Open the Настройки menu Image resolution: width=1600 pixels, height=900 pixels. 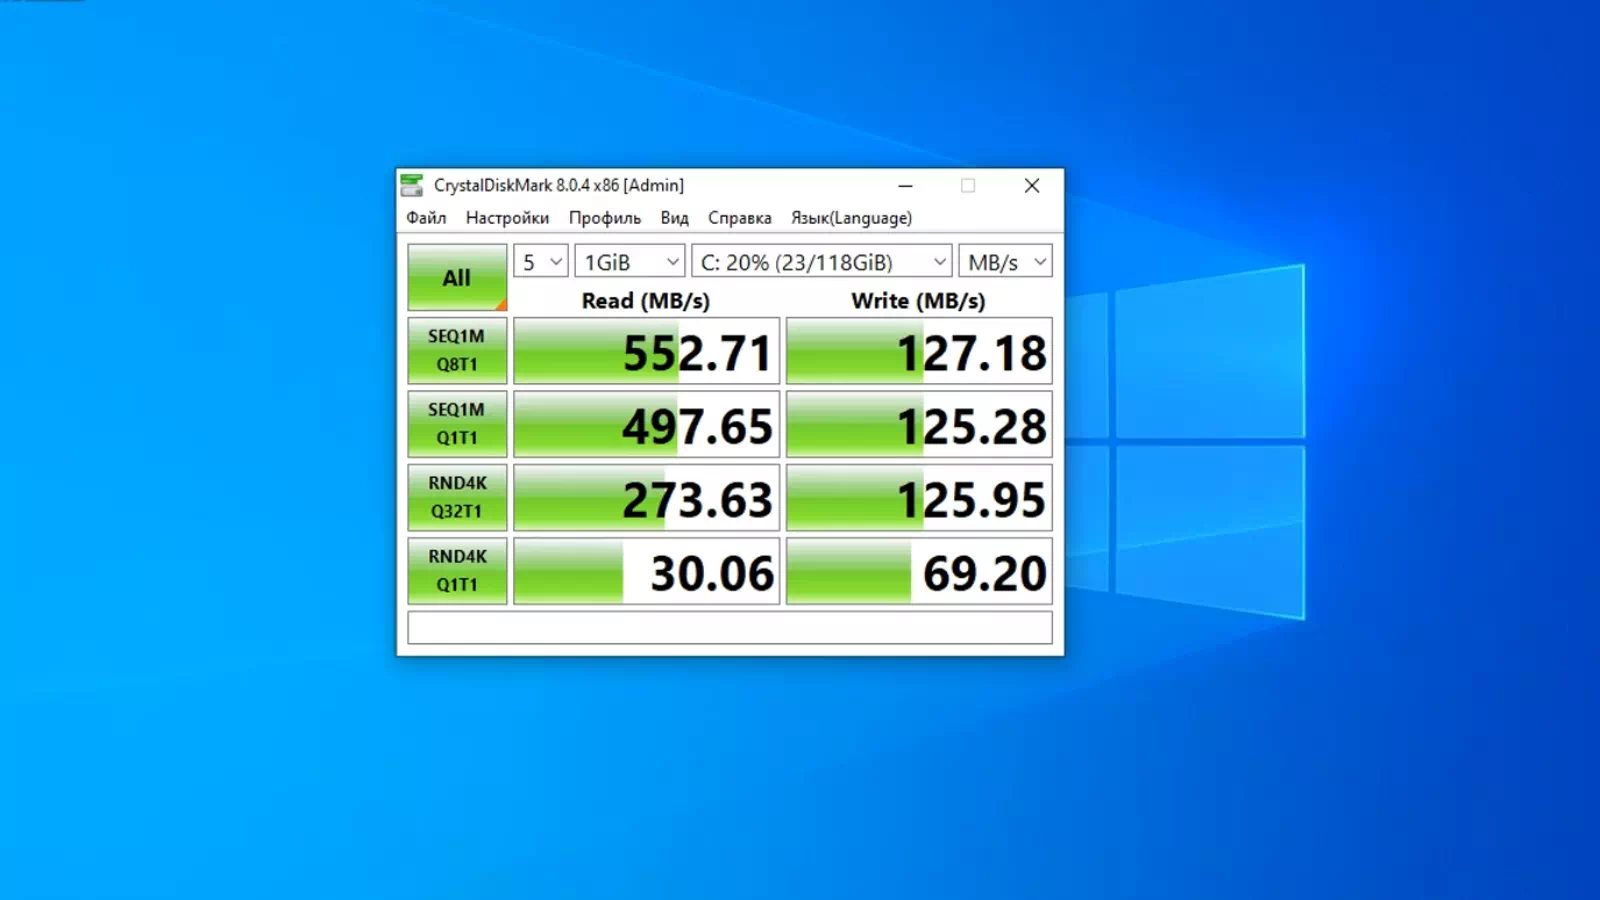[x=507, y=218]
